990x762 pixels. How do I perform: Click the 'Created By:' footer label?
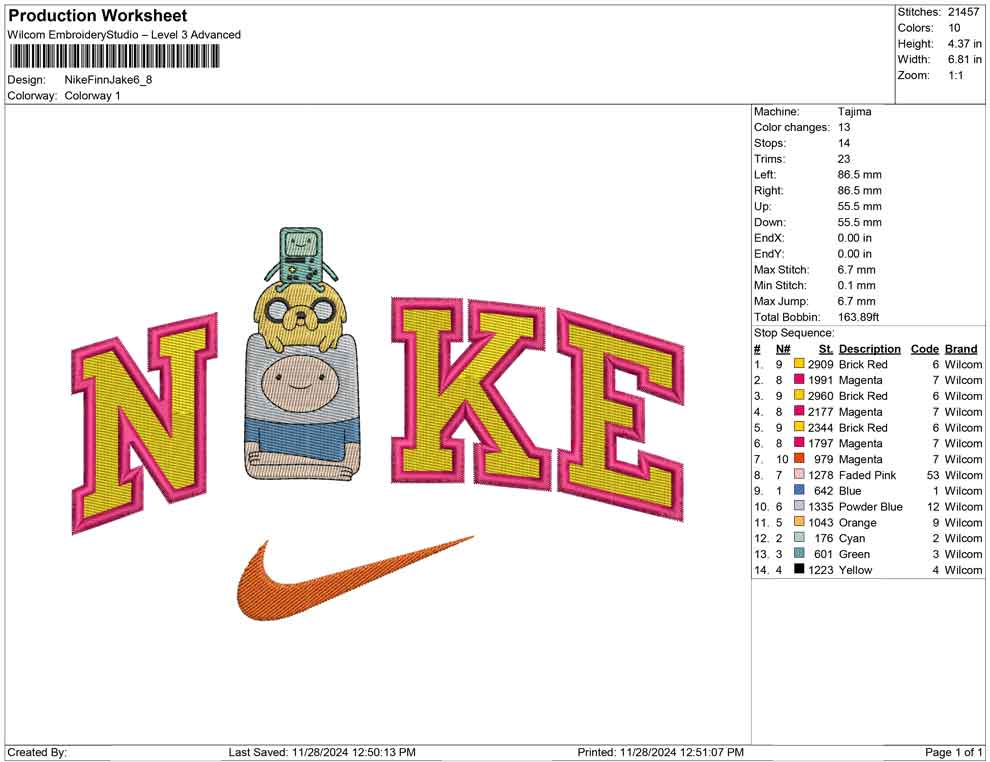coord(37,752)
